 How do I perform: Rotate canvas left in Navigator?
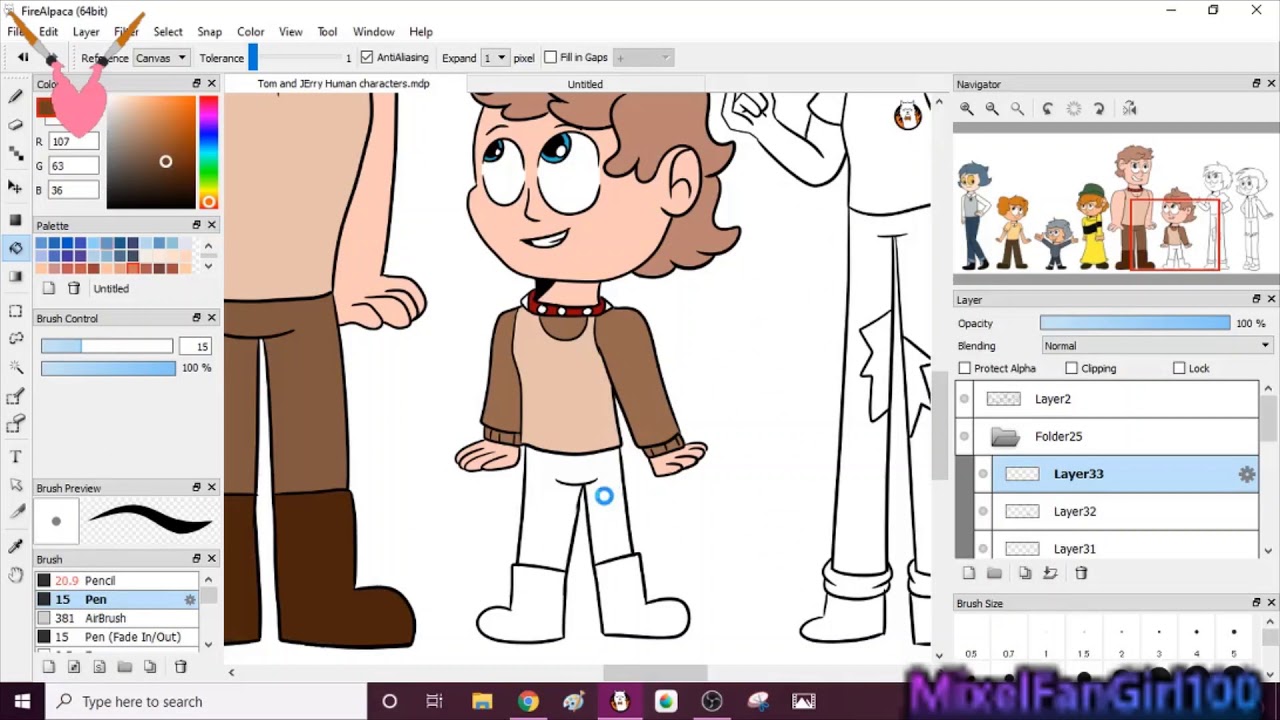tap(1048, 108)
